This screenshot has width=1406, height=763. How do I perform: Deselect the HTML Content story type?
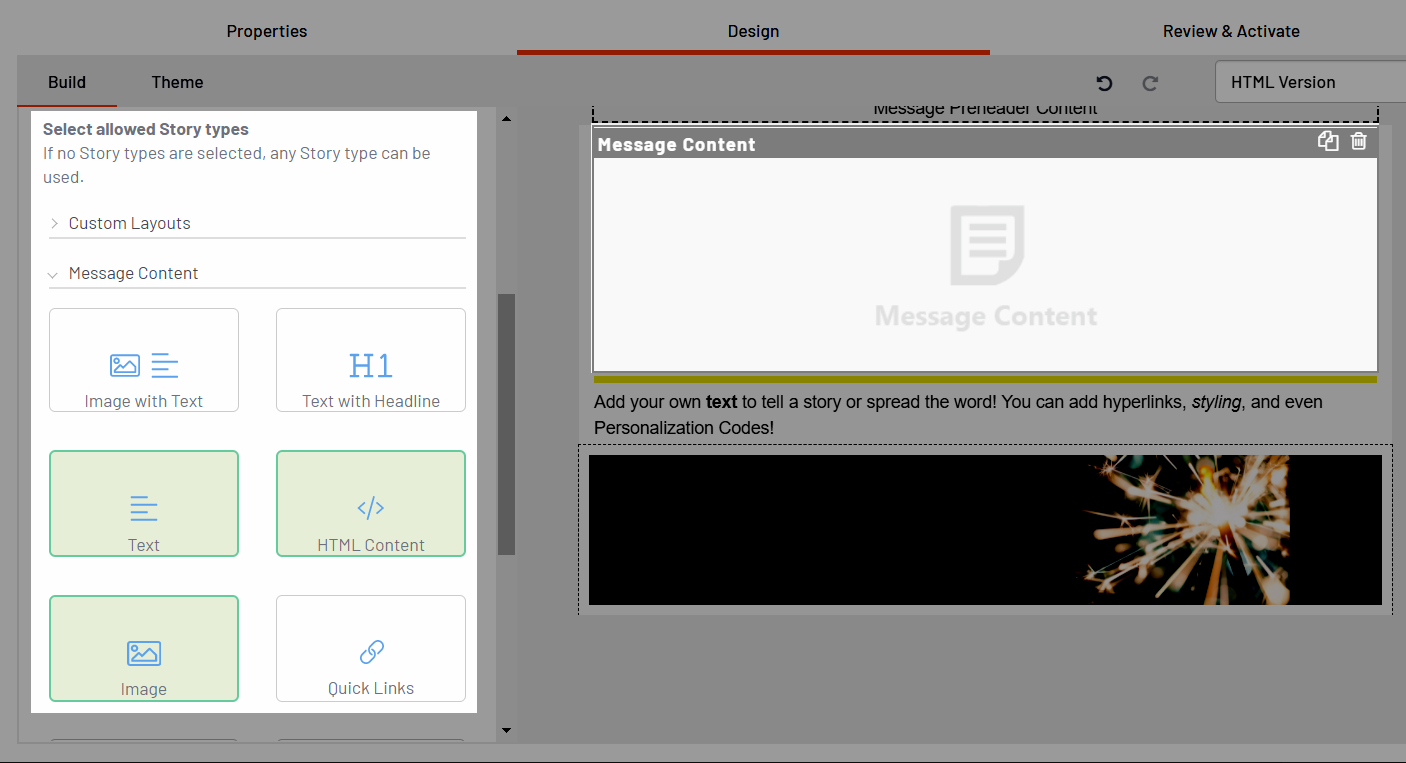pyautogui.click(x=370, y=503)
